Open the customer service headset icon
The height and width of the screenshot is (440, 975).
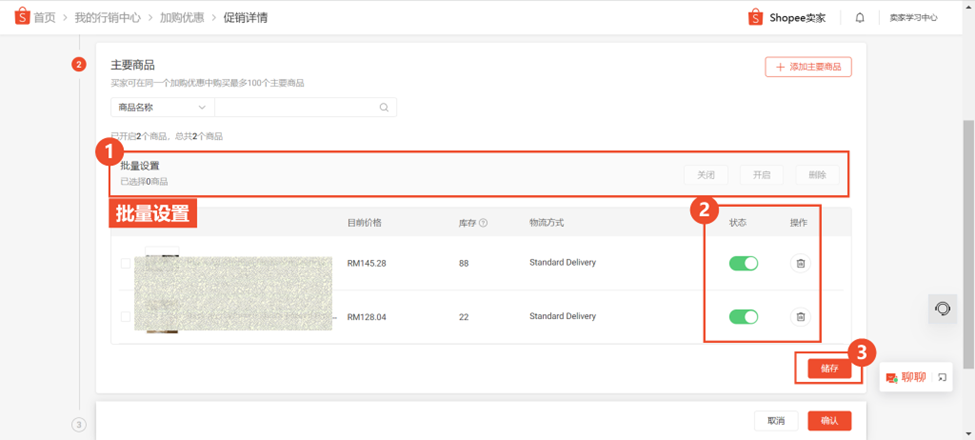pos(943,308)
